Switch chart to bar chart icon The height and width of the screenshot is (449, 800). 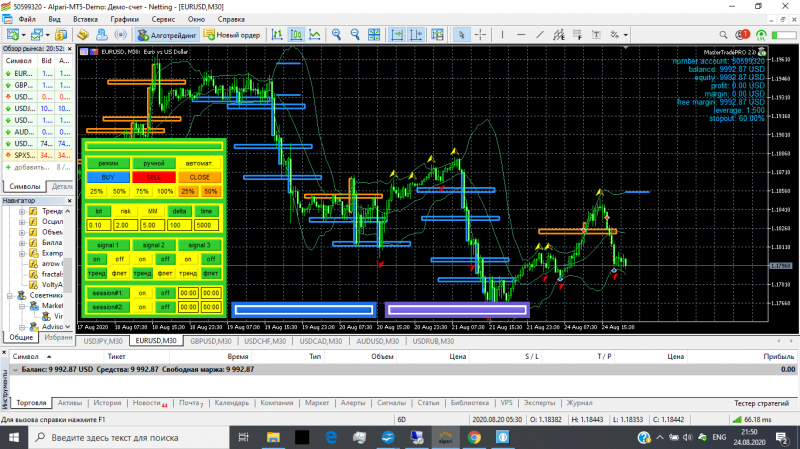pos(277,35)
